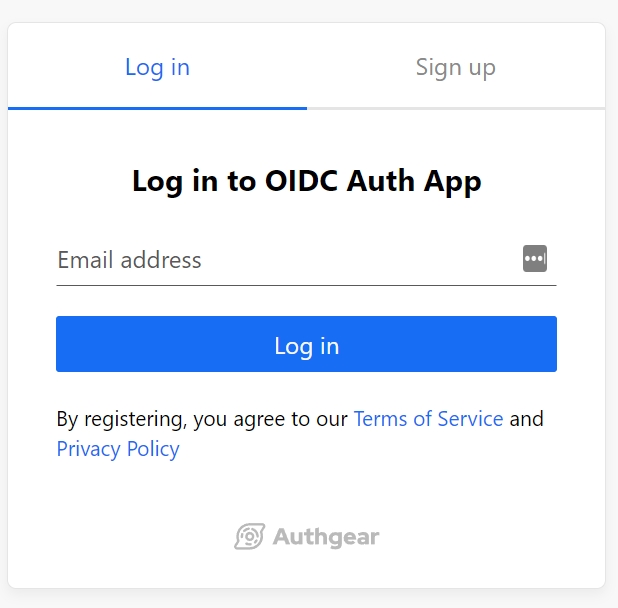
Task: Click the Authgear swirl logo icon
Action: point(249,536)
